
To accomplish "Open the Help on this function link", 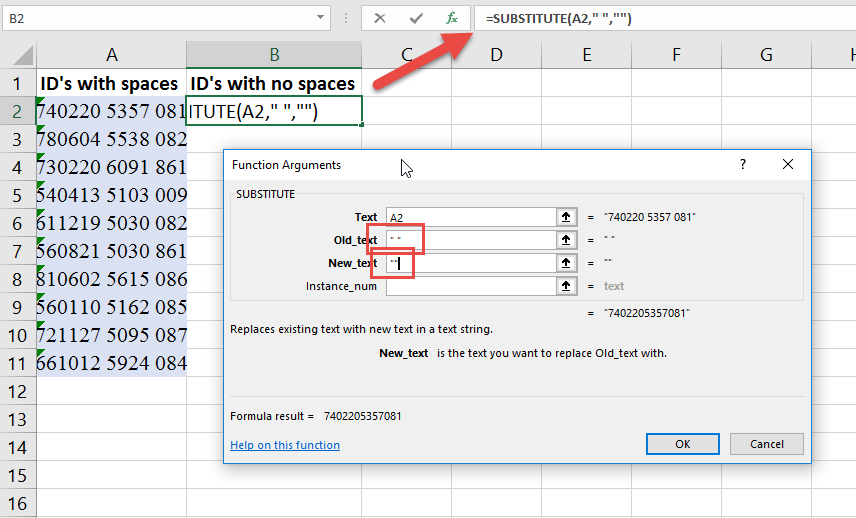I will 285,445.
